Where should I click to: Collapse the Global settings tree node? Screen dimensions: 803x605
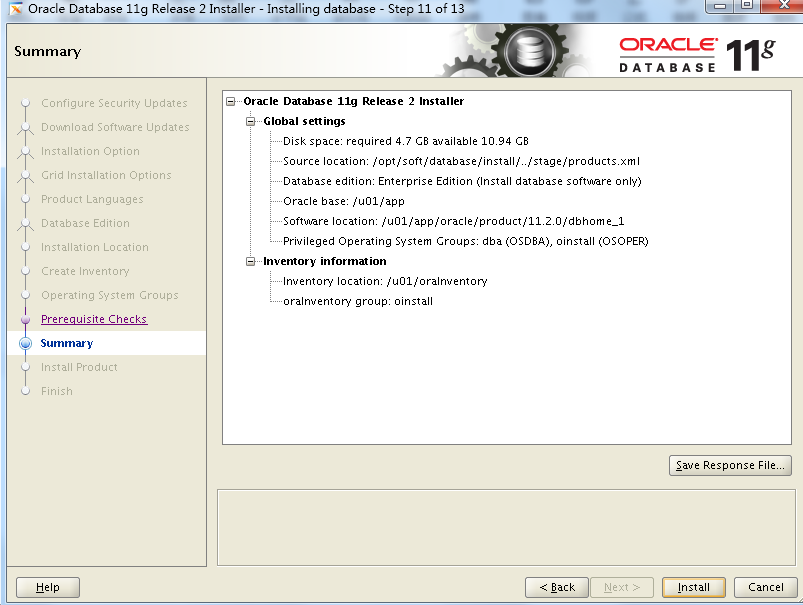pyautogui.click(x=250, y=121)
